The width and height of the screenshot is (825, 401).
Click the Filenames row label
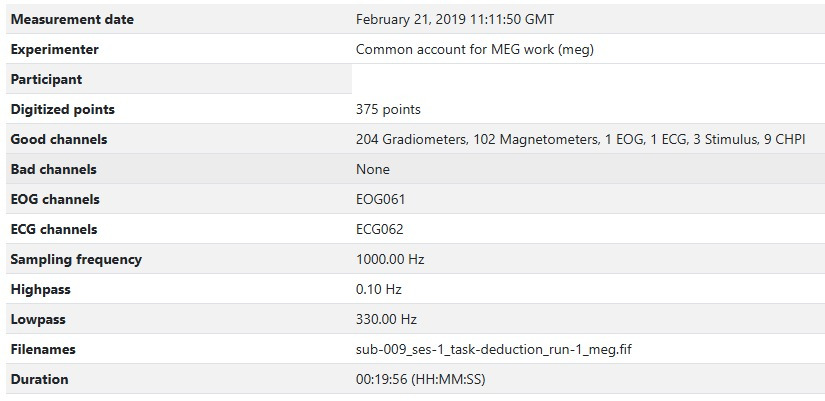click(43, 349)
